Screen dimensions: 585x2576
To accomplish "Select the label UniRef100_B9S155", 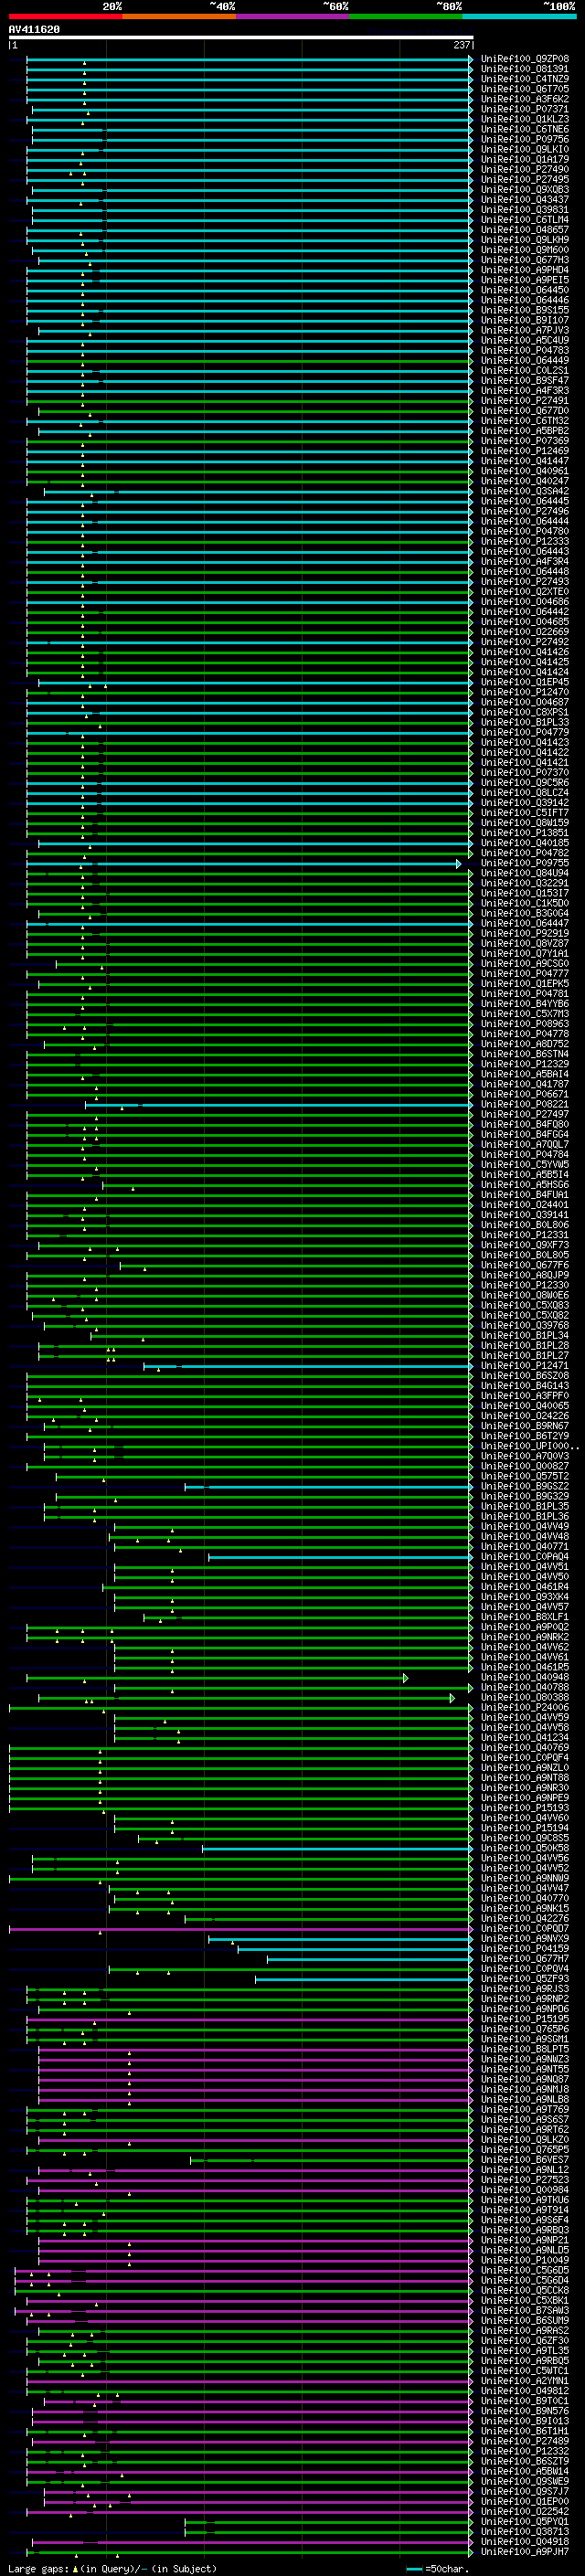I will coord(525,310).
